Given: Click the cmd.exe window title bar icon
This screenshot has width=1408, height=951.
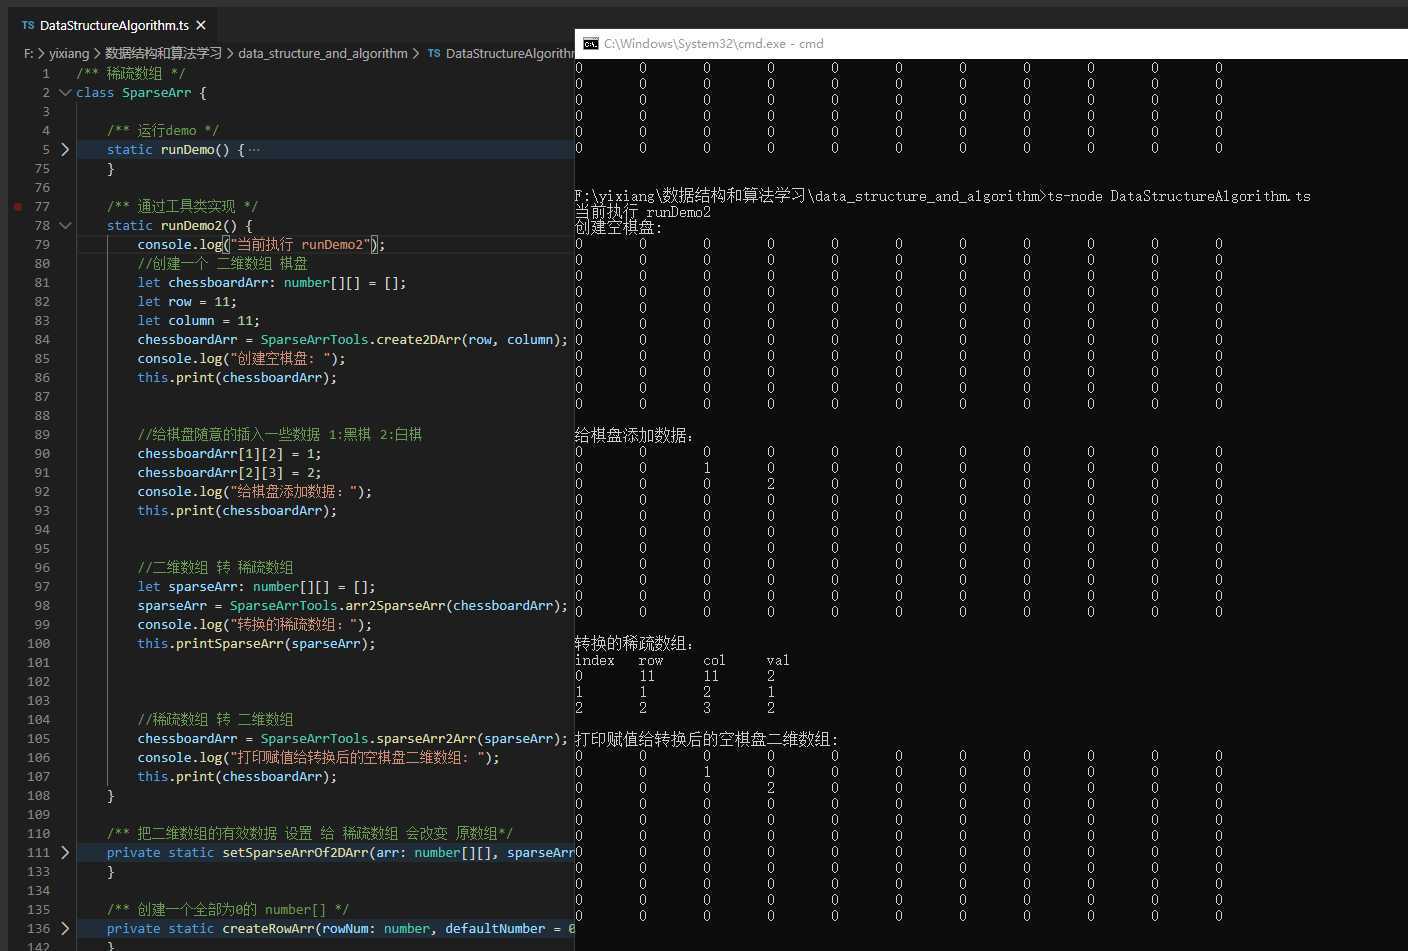Looking at the screenshot, I should [x=591, y=44].
